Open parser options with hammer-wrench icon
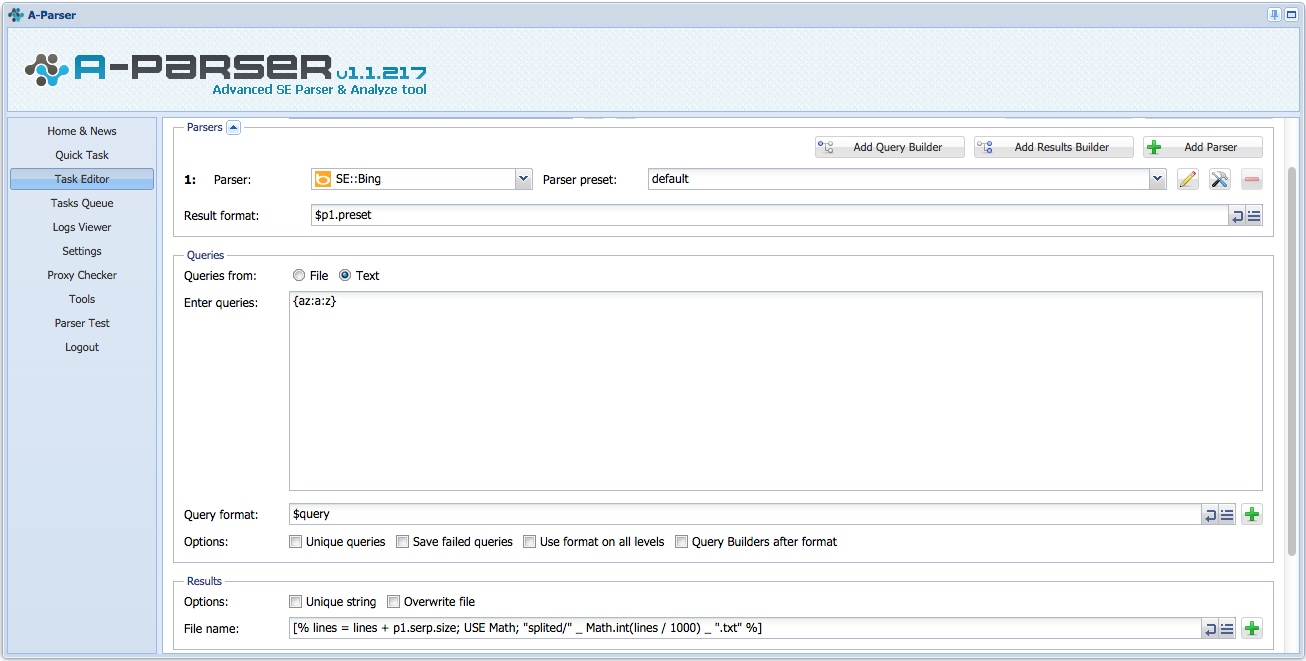Viewport: 1306px width, 661px height. [1219, 179]
